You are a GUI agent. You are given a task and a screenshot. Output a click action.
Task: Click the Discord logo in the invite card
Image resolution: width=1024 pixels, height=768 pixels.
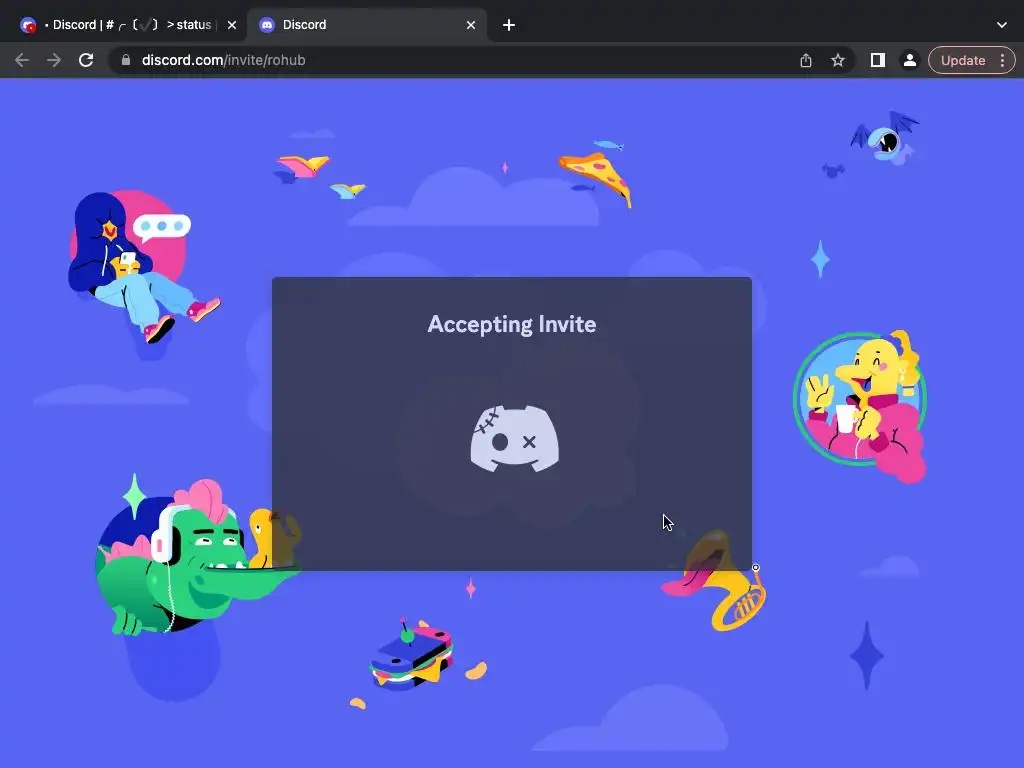(x=515, y=438)
